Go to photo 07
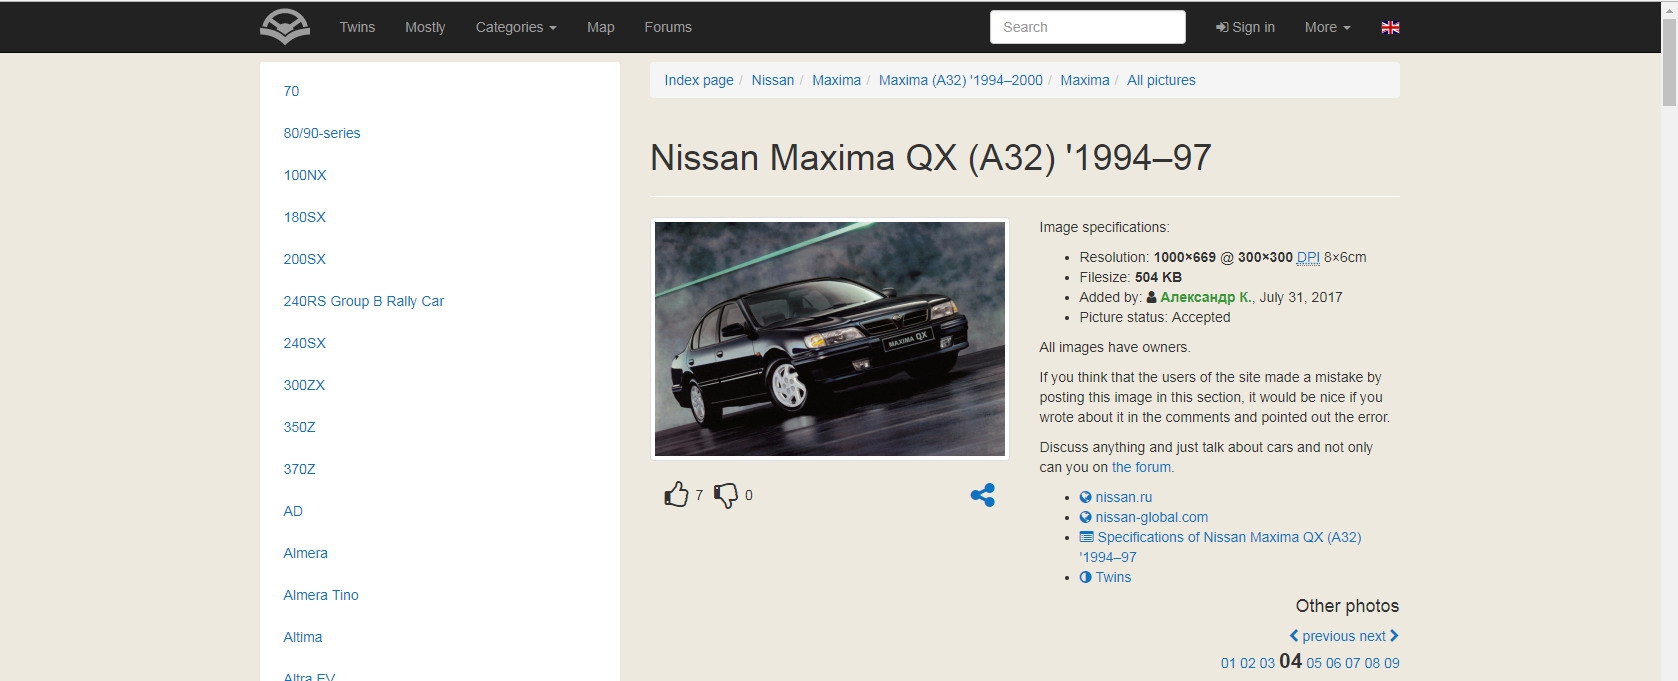The width and height of the screenshot is (1678, 681). [1353, 663]
